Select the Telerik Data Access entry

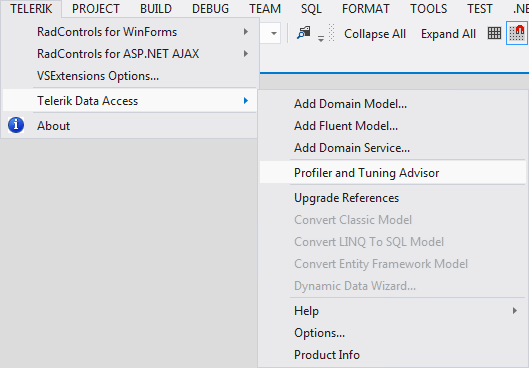(x=130, y=101)
